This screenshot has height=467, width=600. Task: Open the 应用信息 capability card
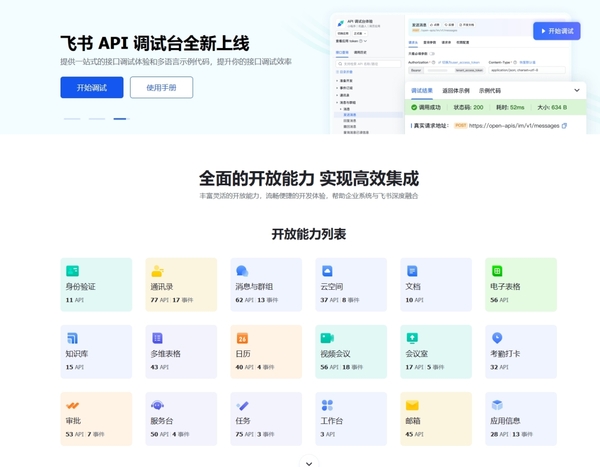click(520, 418)
